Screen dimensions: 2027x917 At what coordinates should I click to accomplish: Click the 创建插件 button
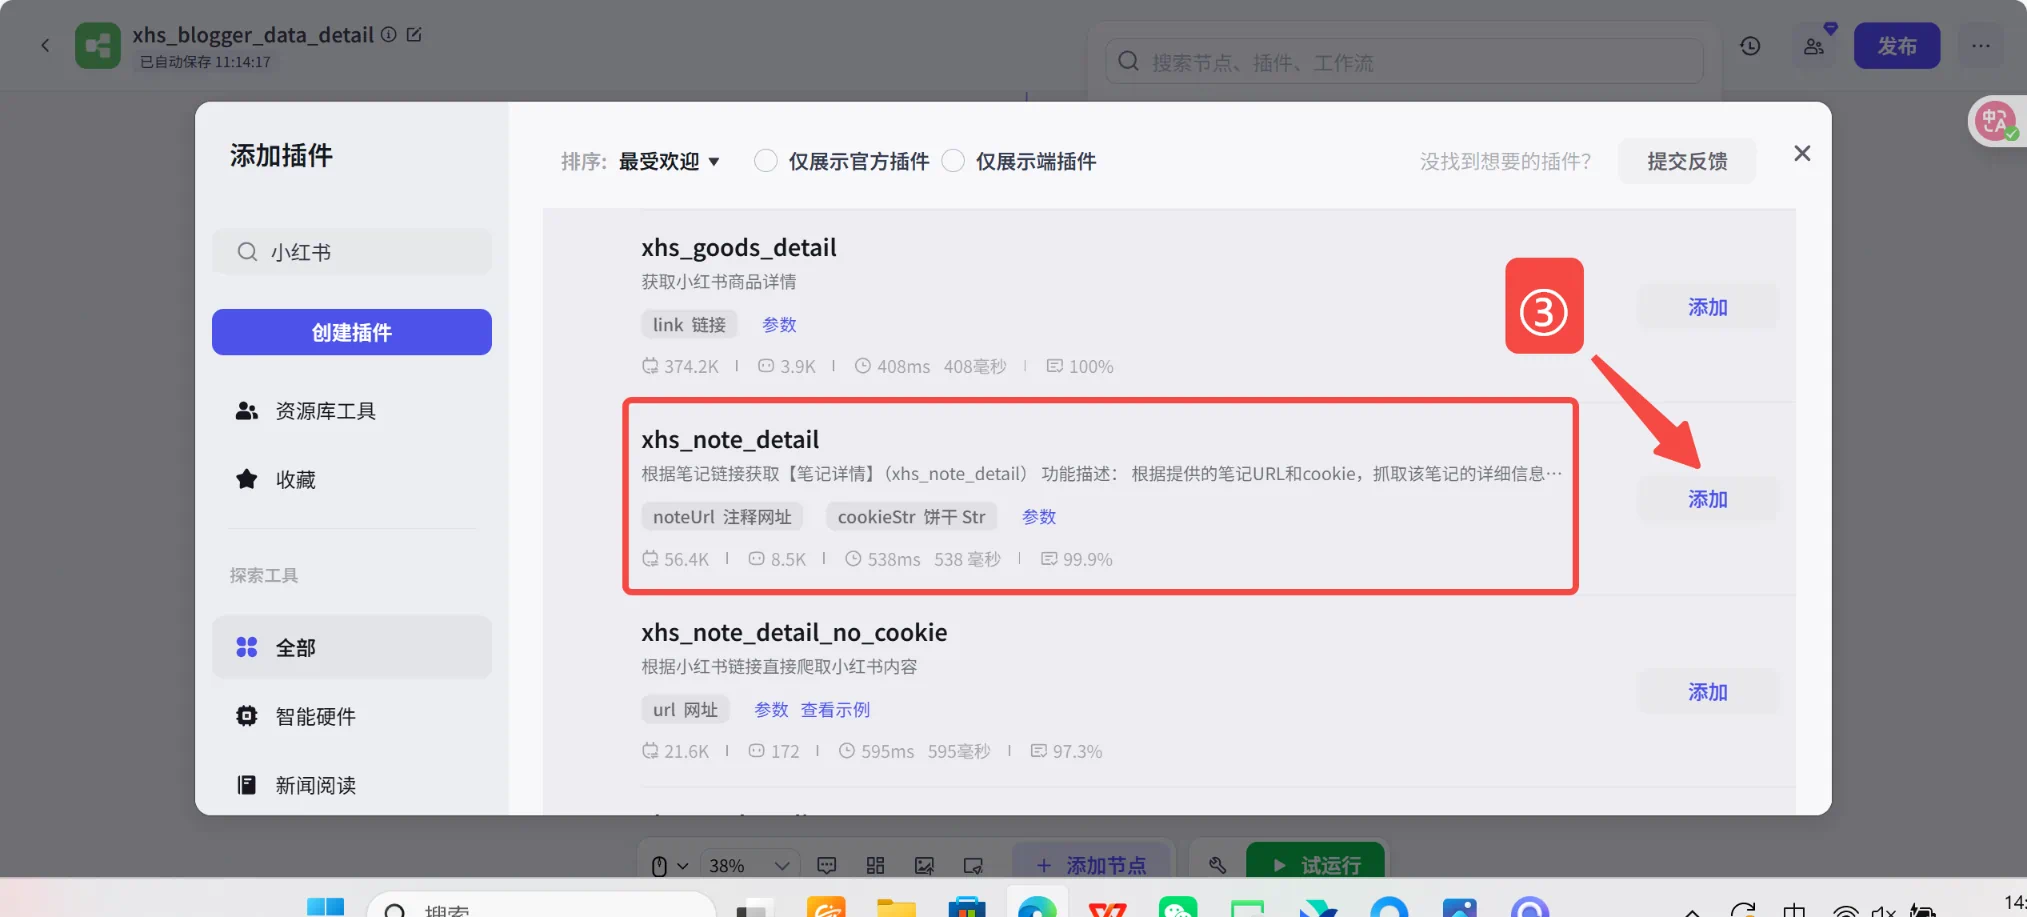point(352,332)
